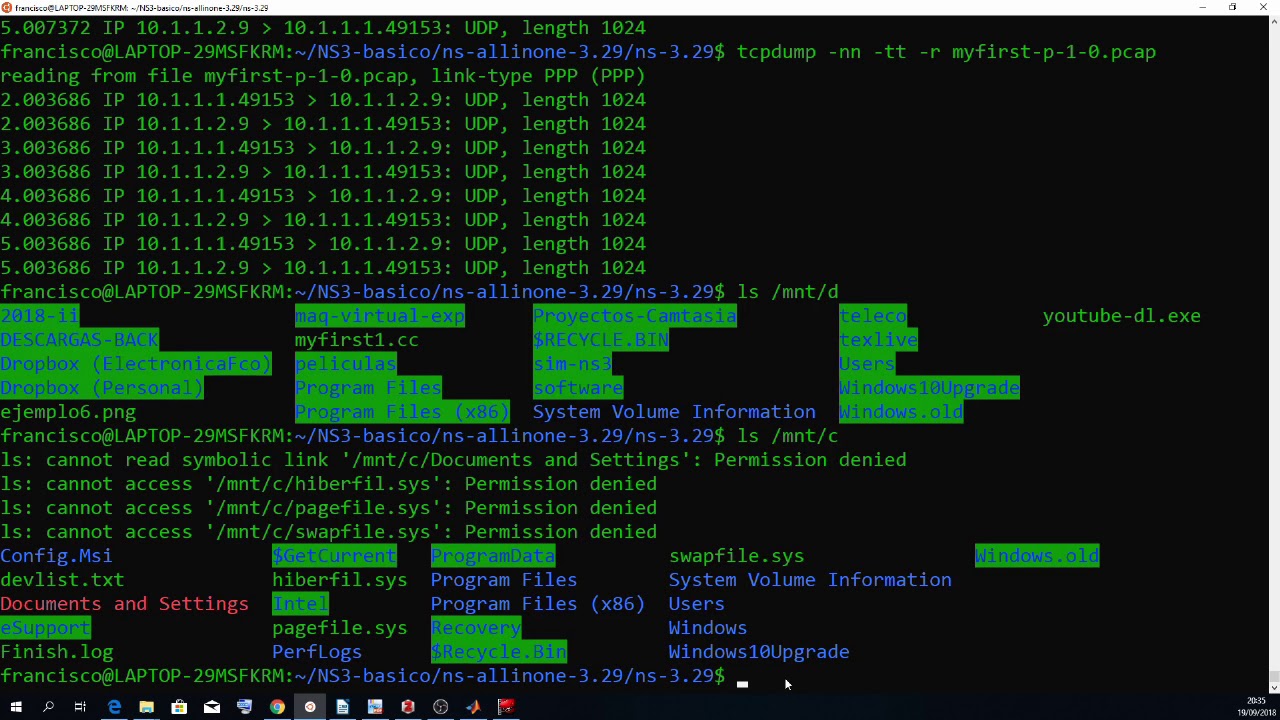Screen dimensions: 1280x720
Task: Close the terminal window
Action: pyautogui.click(x=1263, y=7)
